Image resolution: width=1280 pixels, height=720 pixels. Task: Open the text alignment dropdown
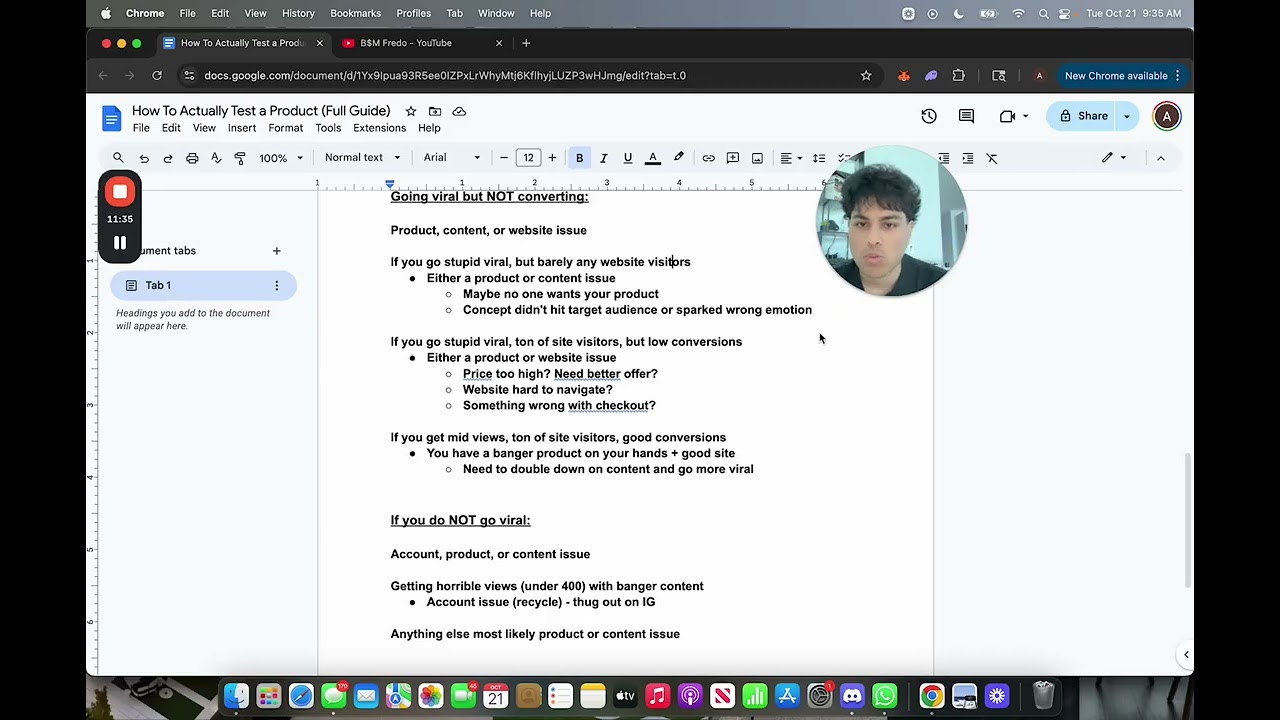(x=791, y=158)
